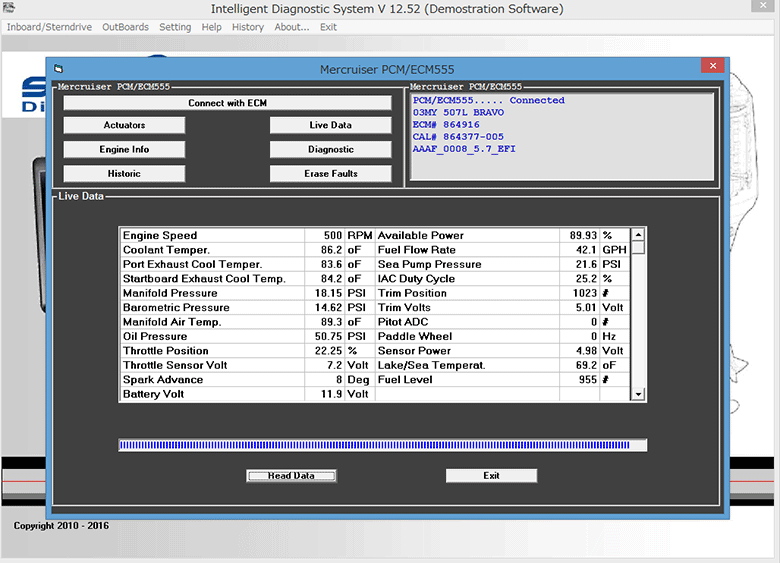
Task: Click the Connect with ECM button
Action: [227, 103]
